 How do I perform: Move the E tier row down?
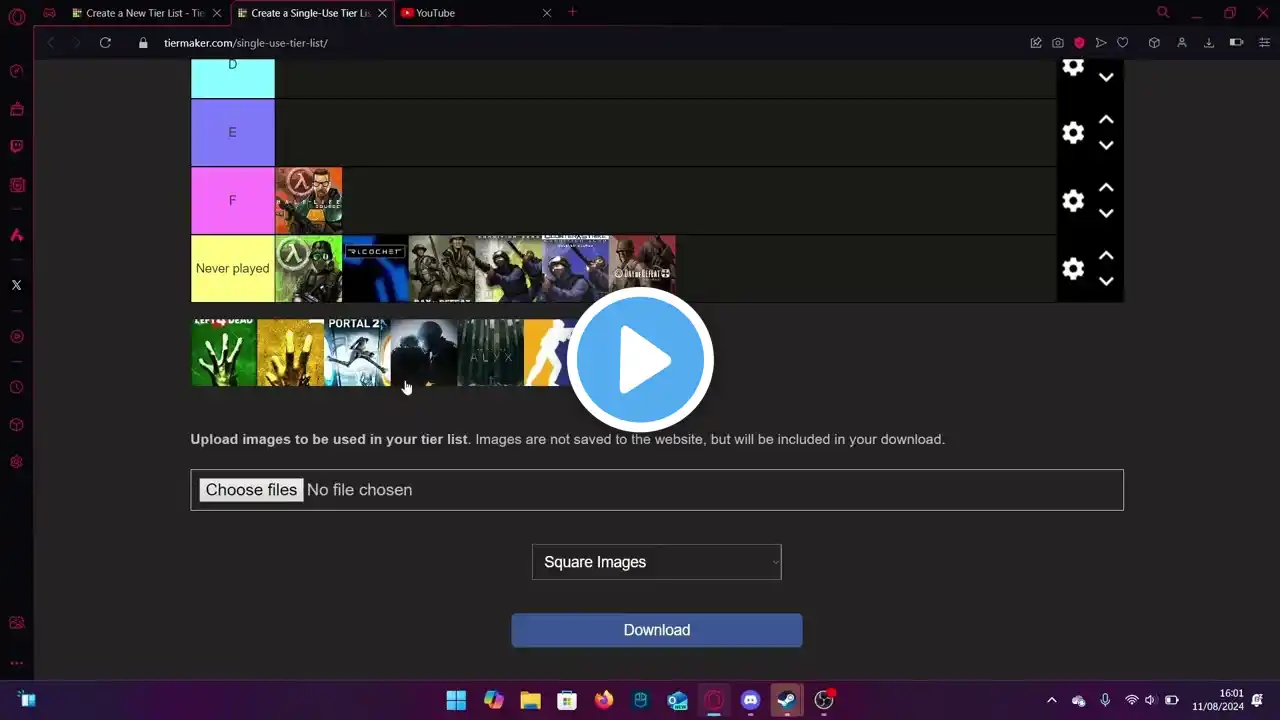[x=1106, y=145]
